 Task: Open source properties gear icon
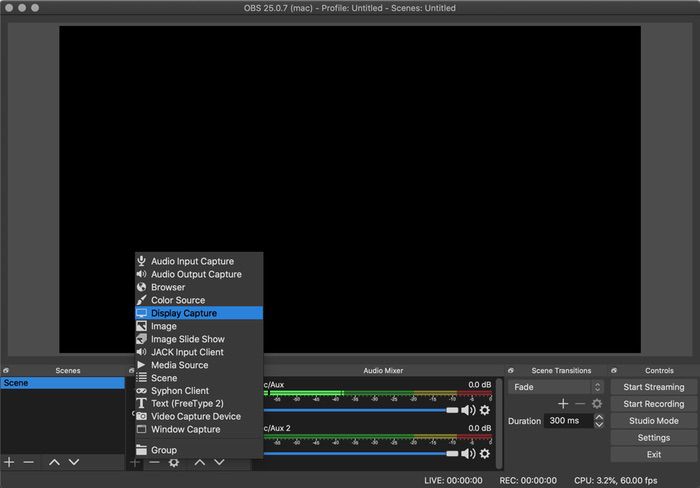coord(174,462)
